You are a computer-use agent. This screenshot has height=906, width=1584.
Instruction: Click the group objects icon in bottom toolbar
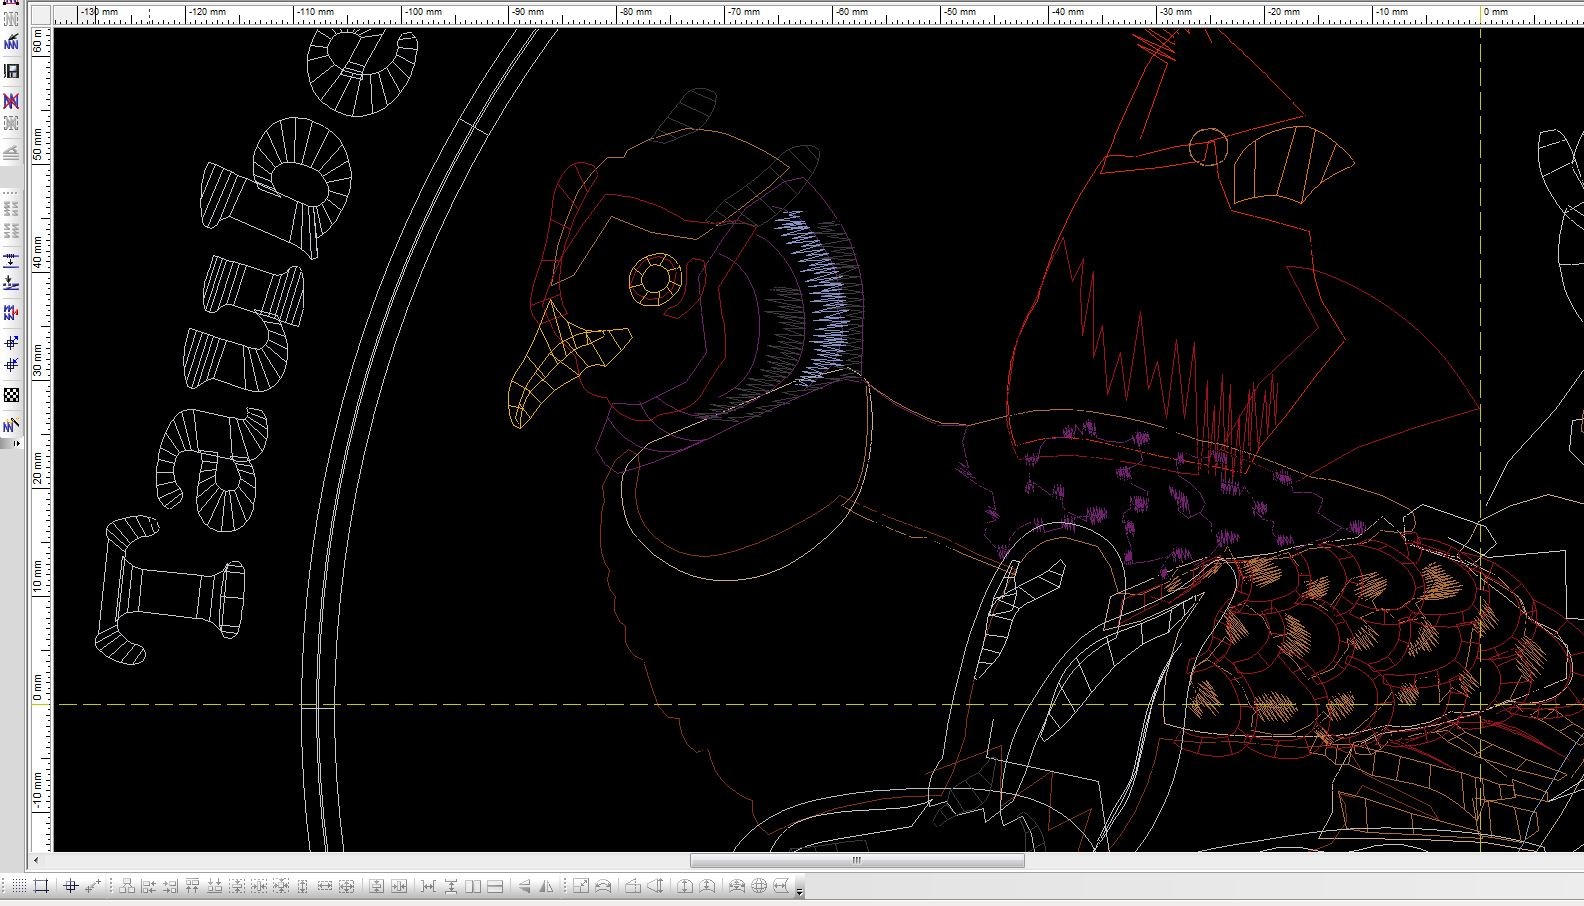(126, 886)
